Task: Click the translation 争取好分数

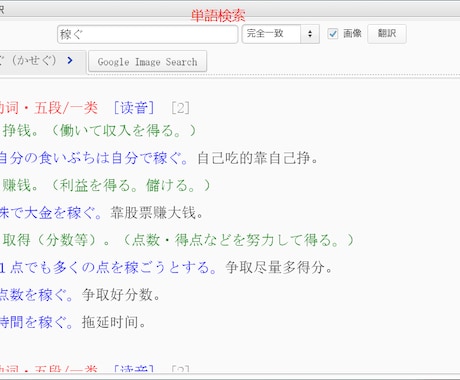Action: (x=121, y=295)
